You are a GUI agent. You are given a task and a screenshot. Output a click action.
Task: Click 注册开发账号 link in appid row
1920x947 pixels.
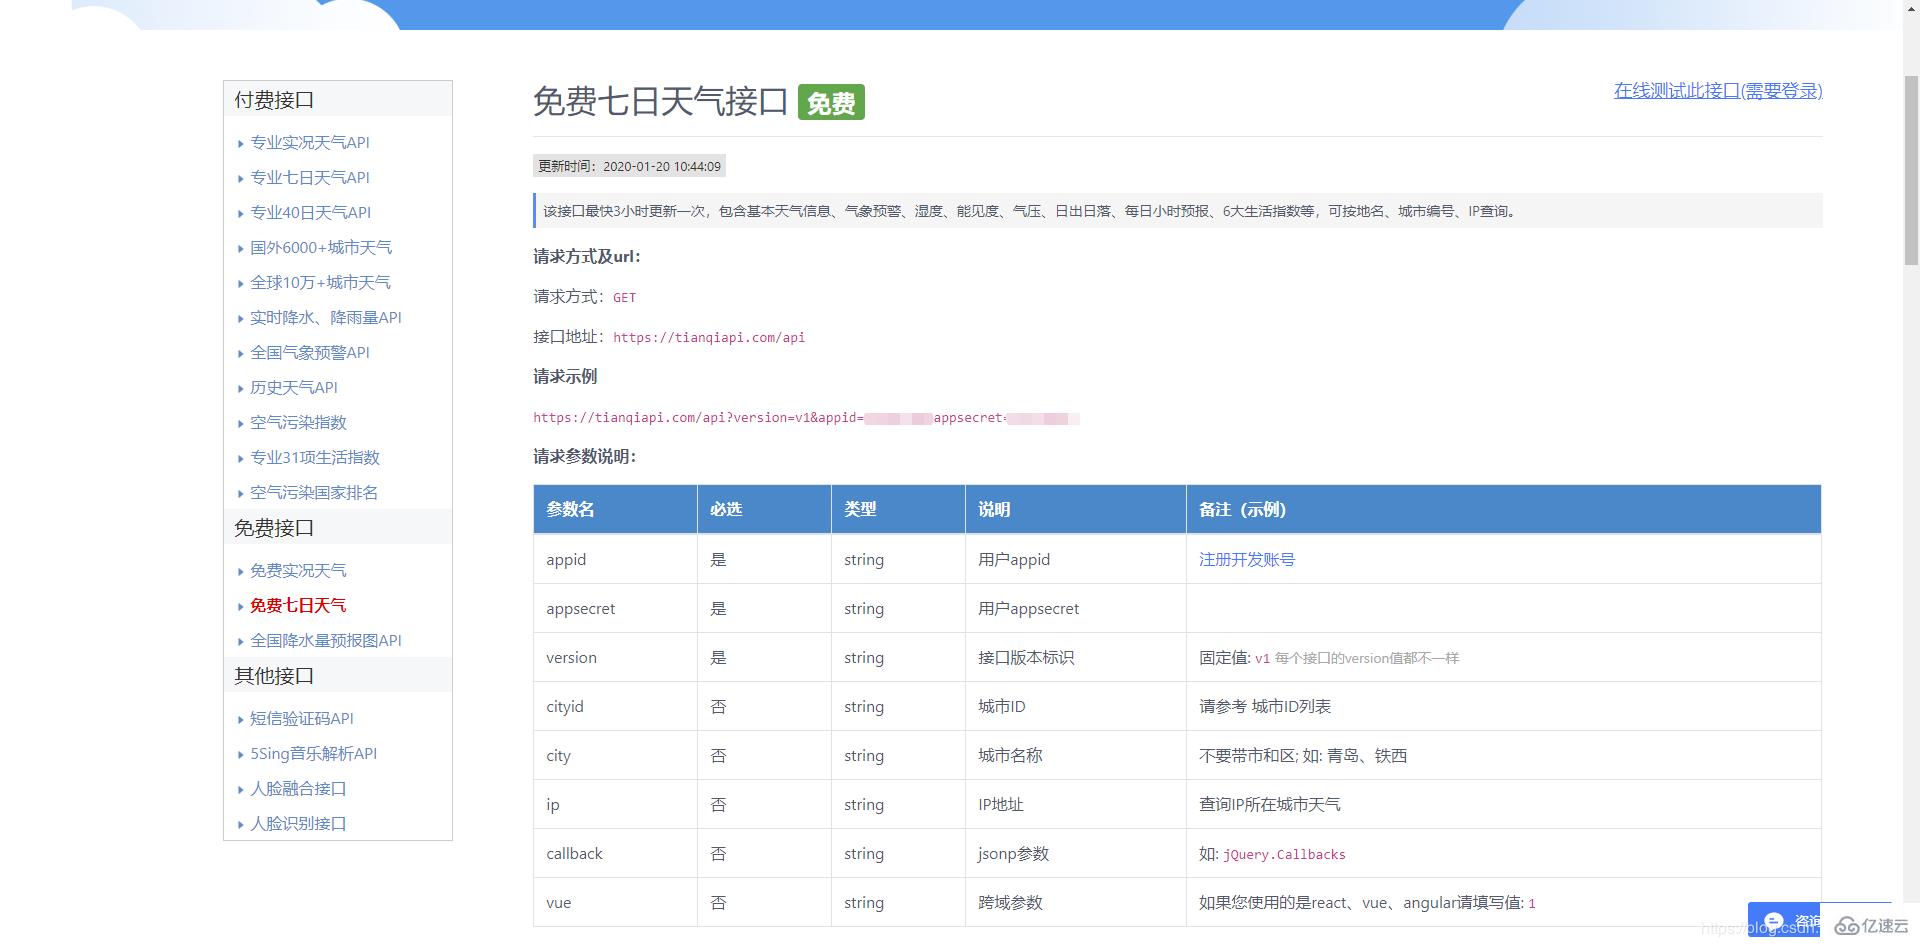1246,559
